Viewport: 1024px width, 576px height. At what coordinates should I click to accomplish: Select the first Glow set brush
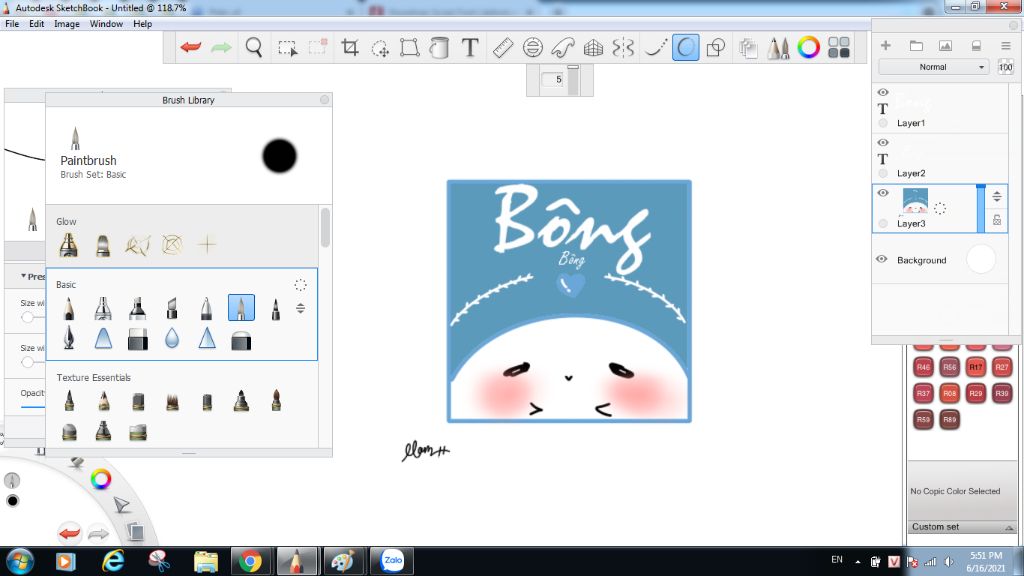click(69, 245)
